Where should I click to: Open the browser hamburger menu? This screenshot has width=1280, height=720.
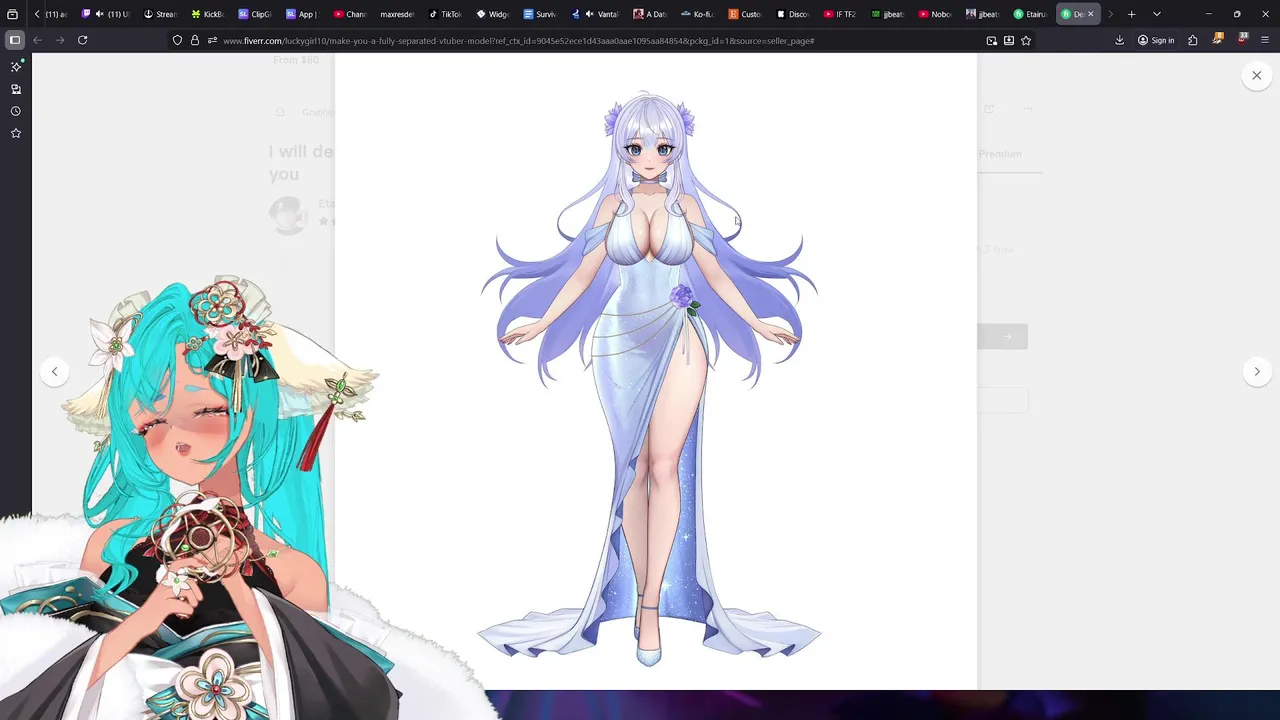1265,40
